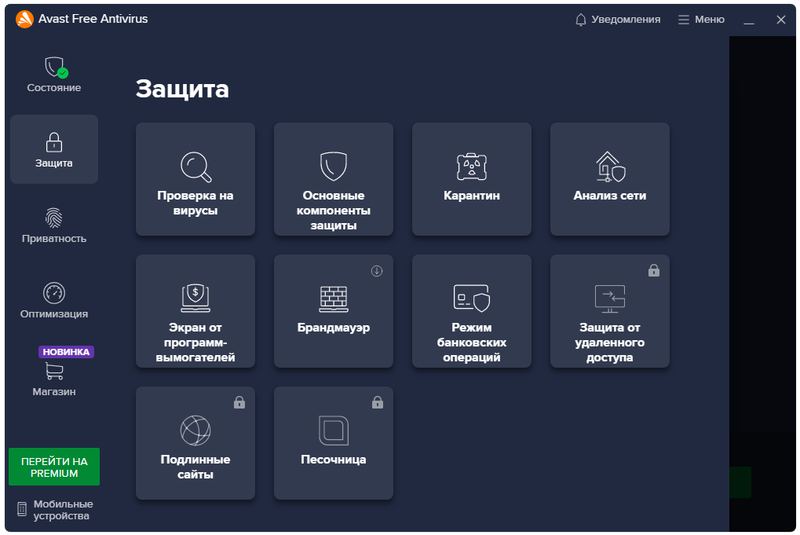800x535 pixels.
Task: Open the Подлинные сайты globe tile
Action: coord(195,443)
